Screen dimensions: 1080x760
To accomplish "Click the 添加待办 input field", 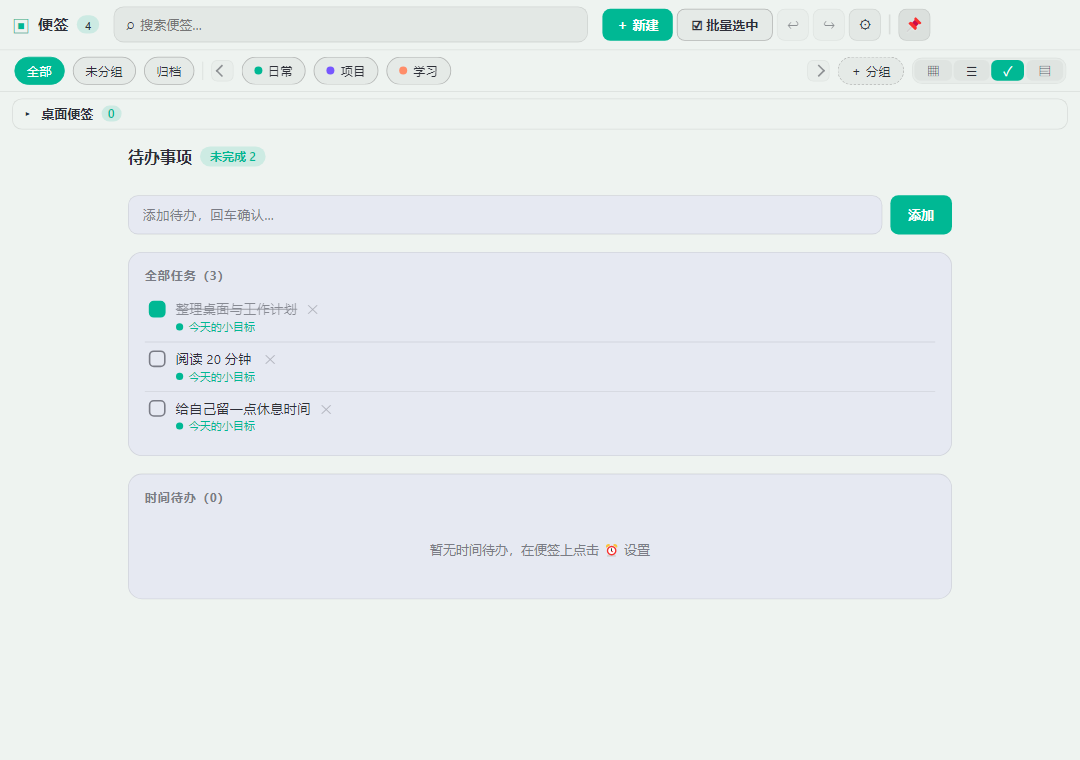I will [505, 215].
